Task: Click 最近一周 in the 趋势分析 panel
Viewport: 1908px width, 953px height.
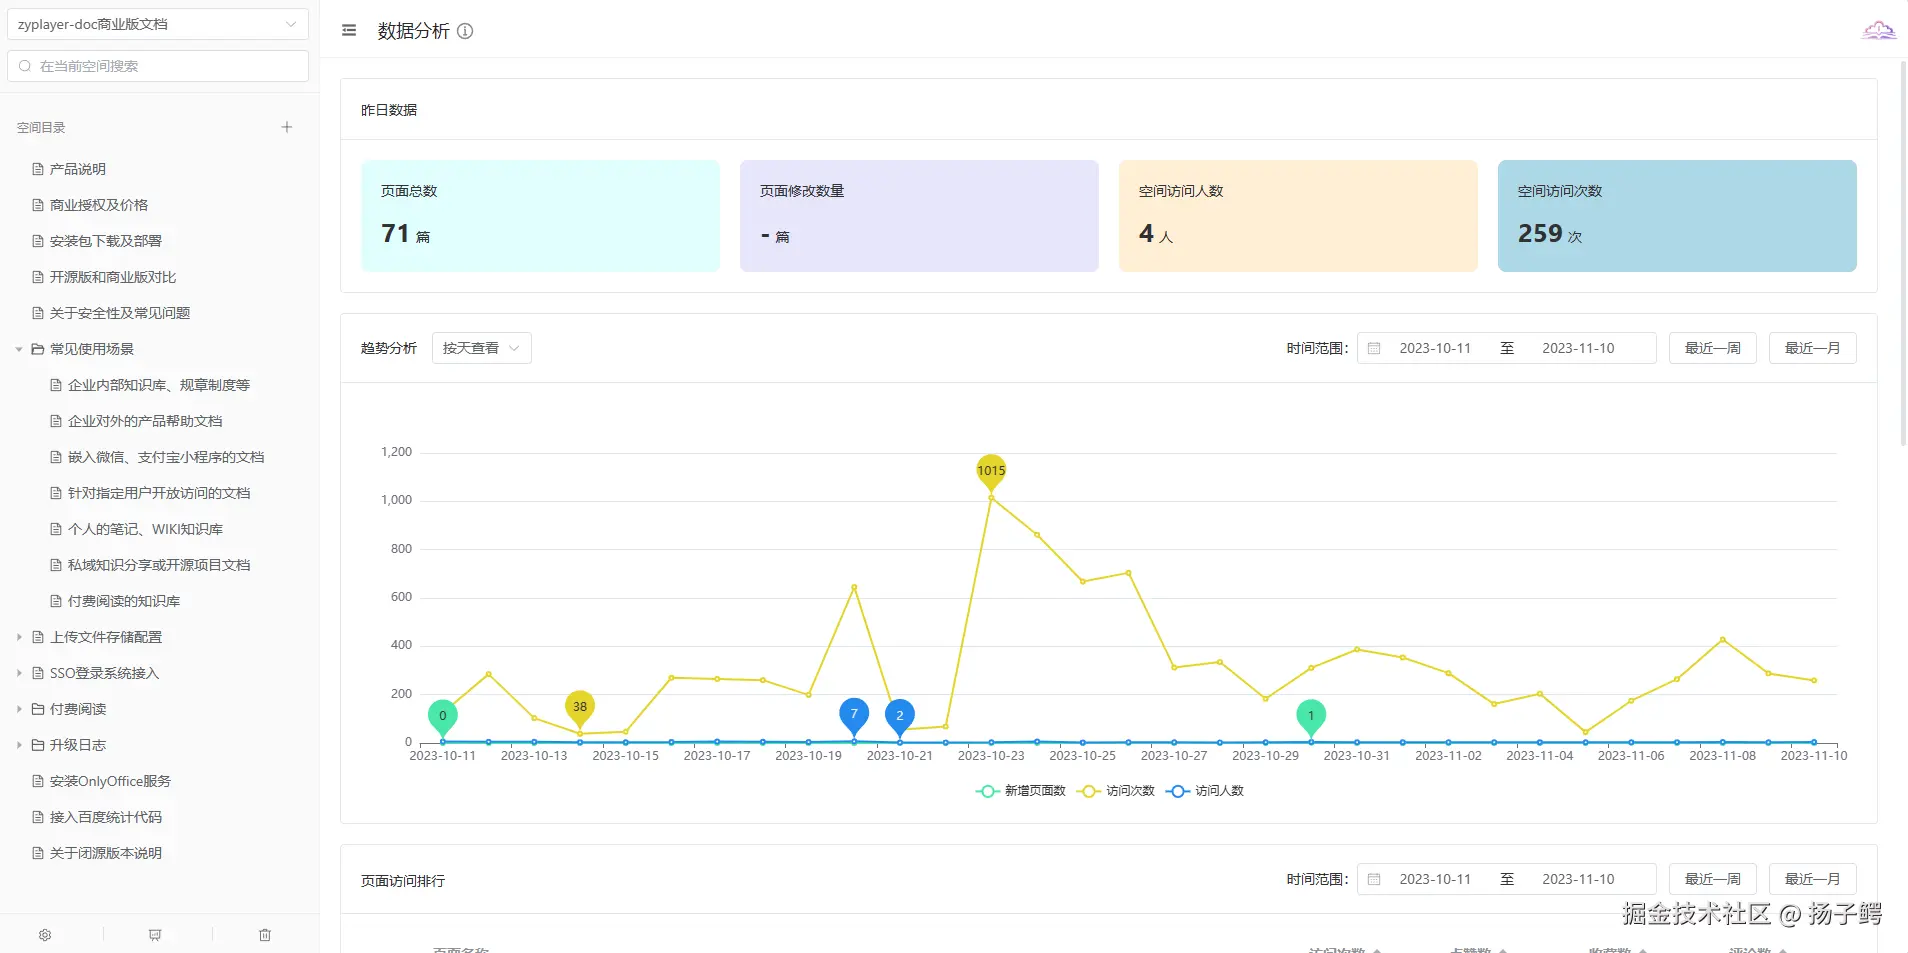Action: [1713, 348]
